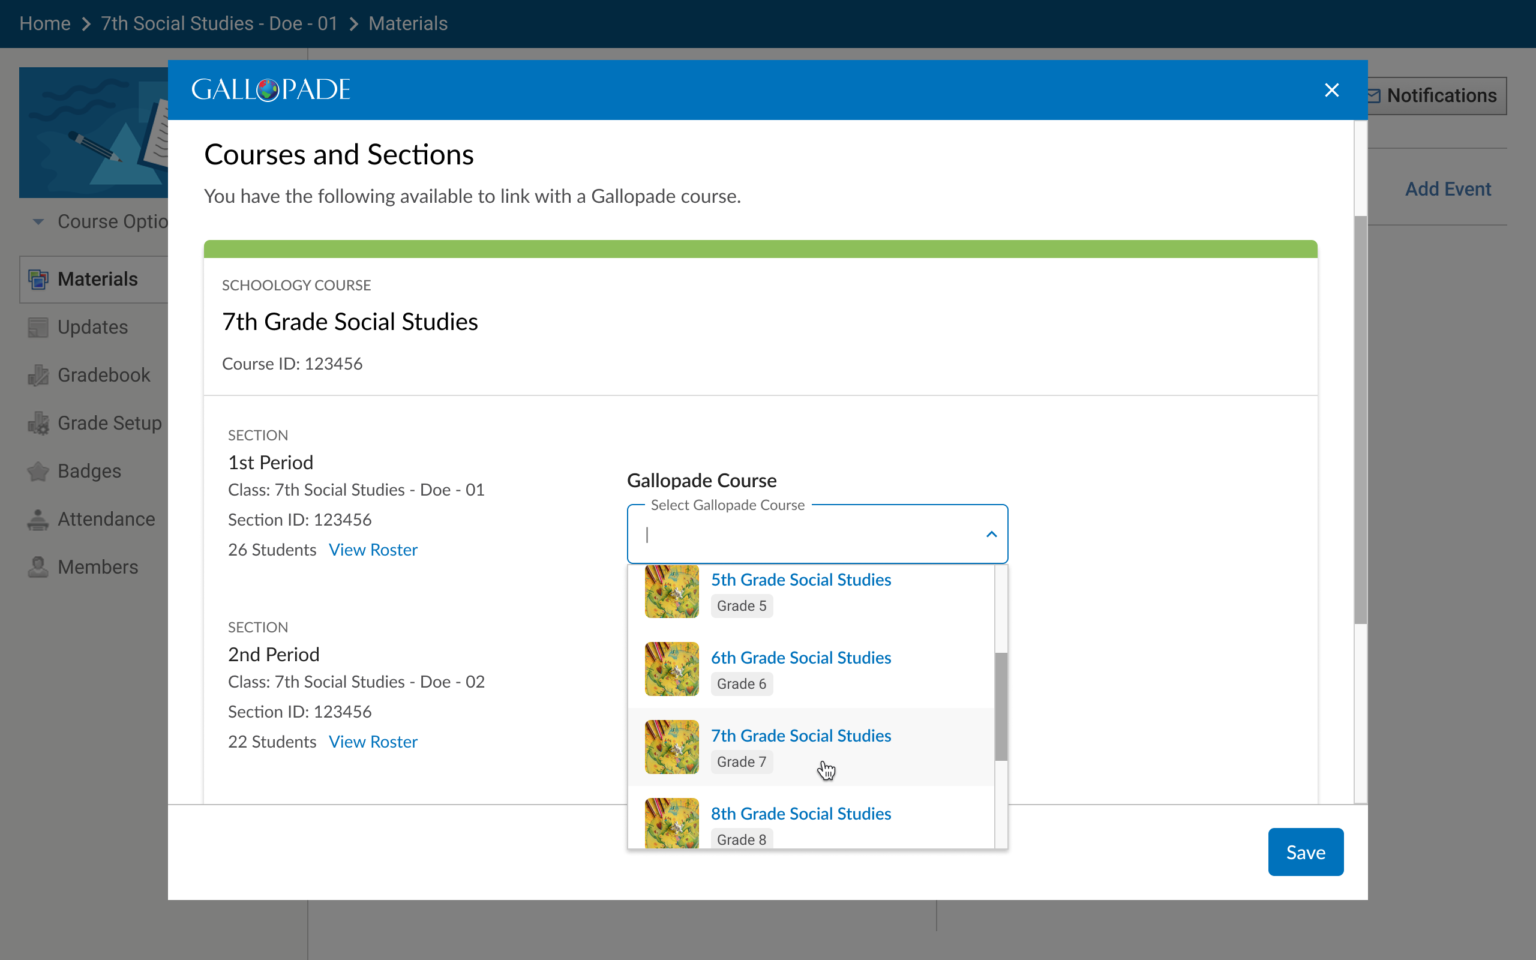This screenshot has height=960, width=1536.
Task: Click the 'Courses and Sections' heading
Action: (339, 155)
